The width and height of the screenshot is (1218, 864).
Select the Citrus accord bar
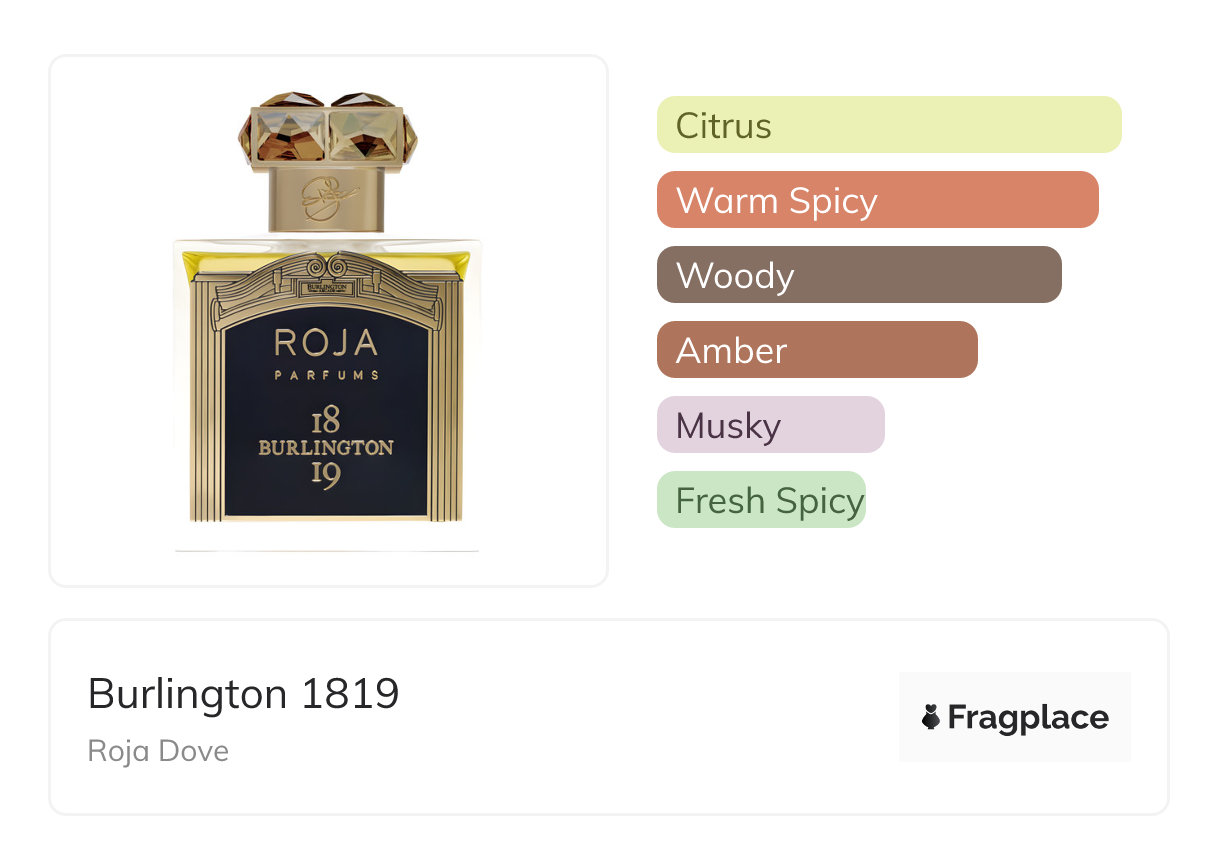click(x=888, y=125)
